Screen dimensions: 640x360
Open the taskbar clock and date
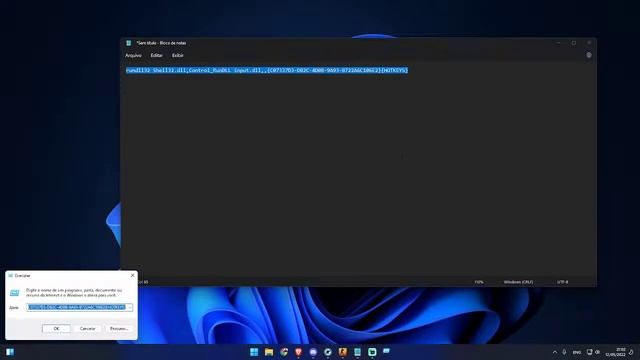pos(616,352)
